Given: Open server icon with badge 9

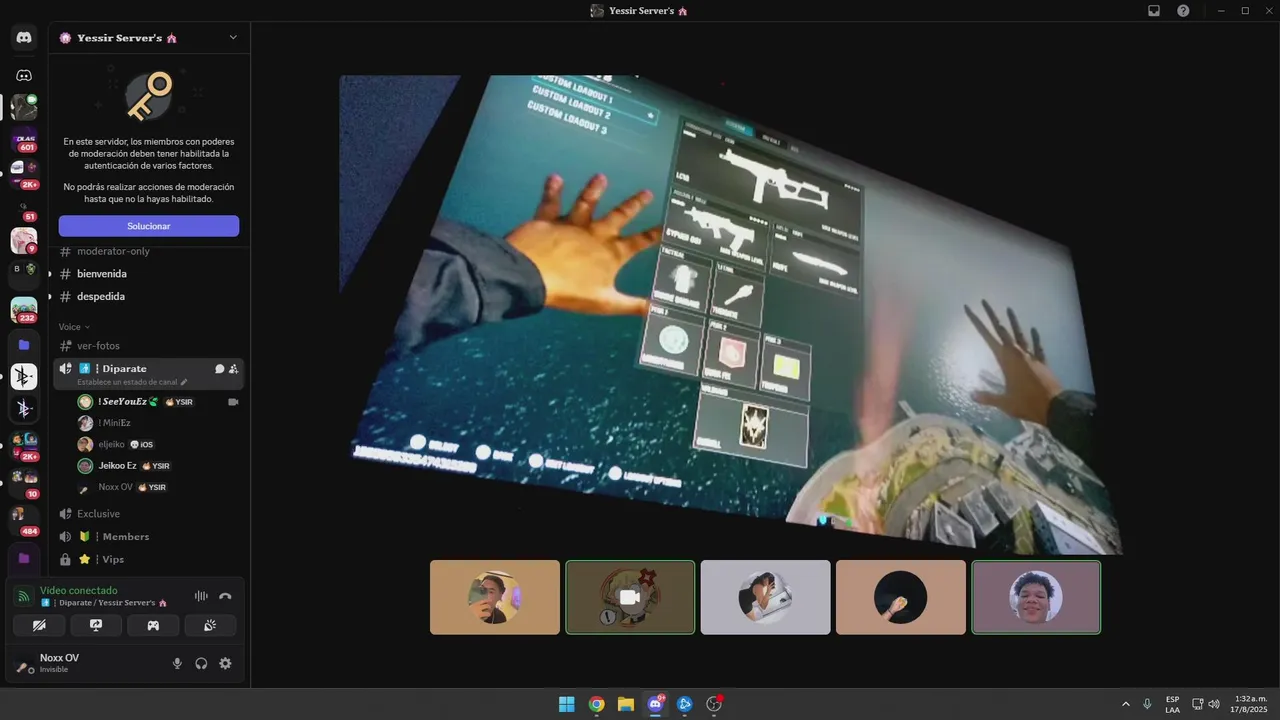Looking at the screenshot, I should (24, 241).
